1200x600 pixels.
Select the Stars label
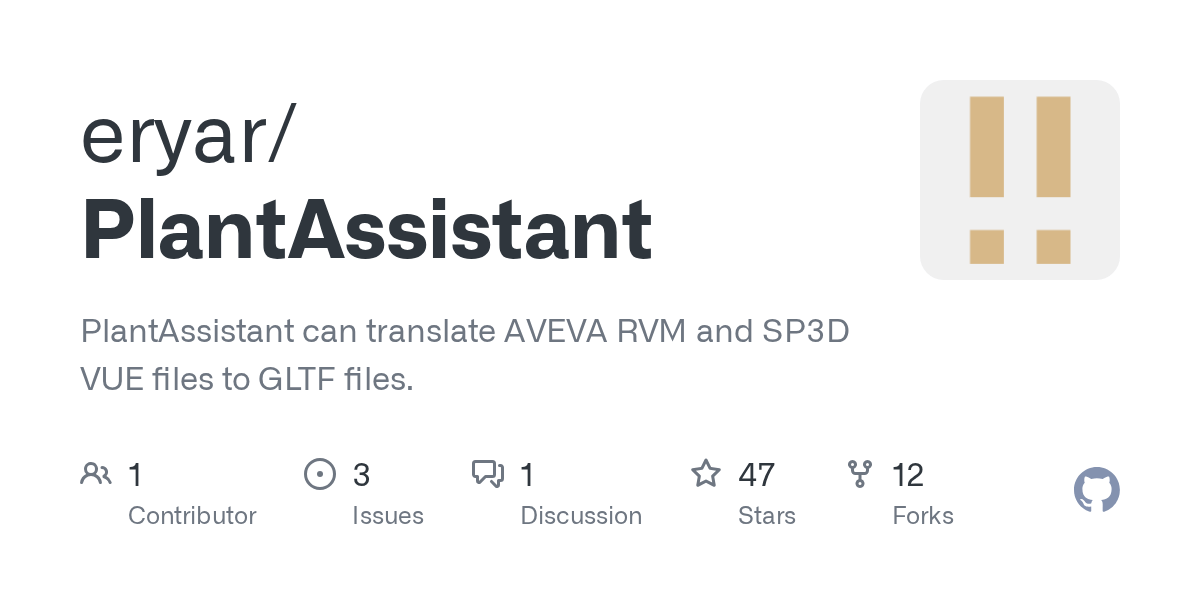(x=767, y=516)
